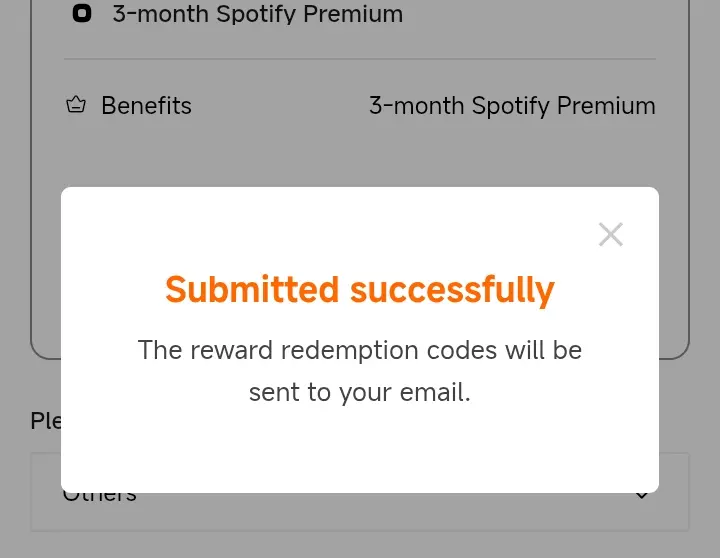
Task: Click the word "Spotify" in the Benefits value
Action: (x=510, y=107)
